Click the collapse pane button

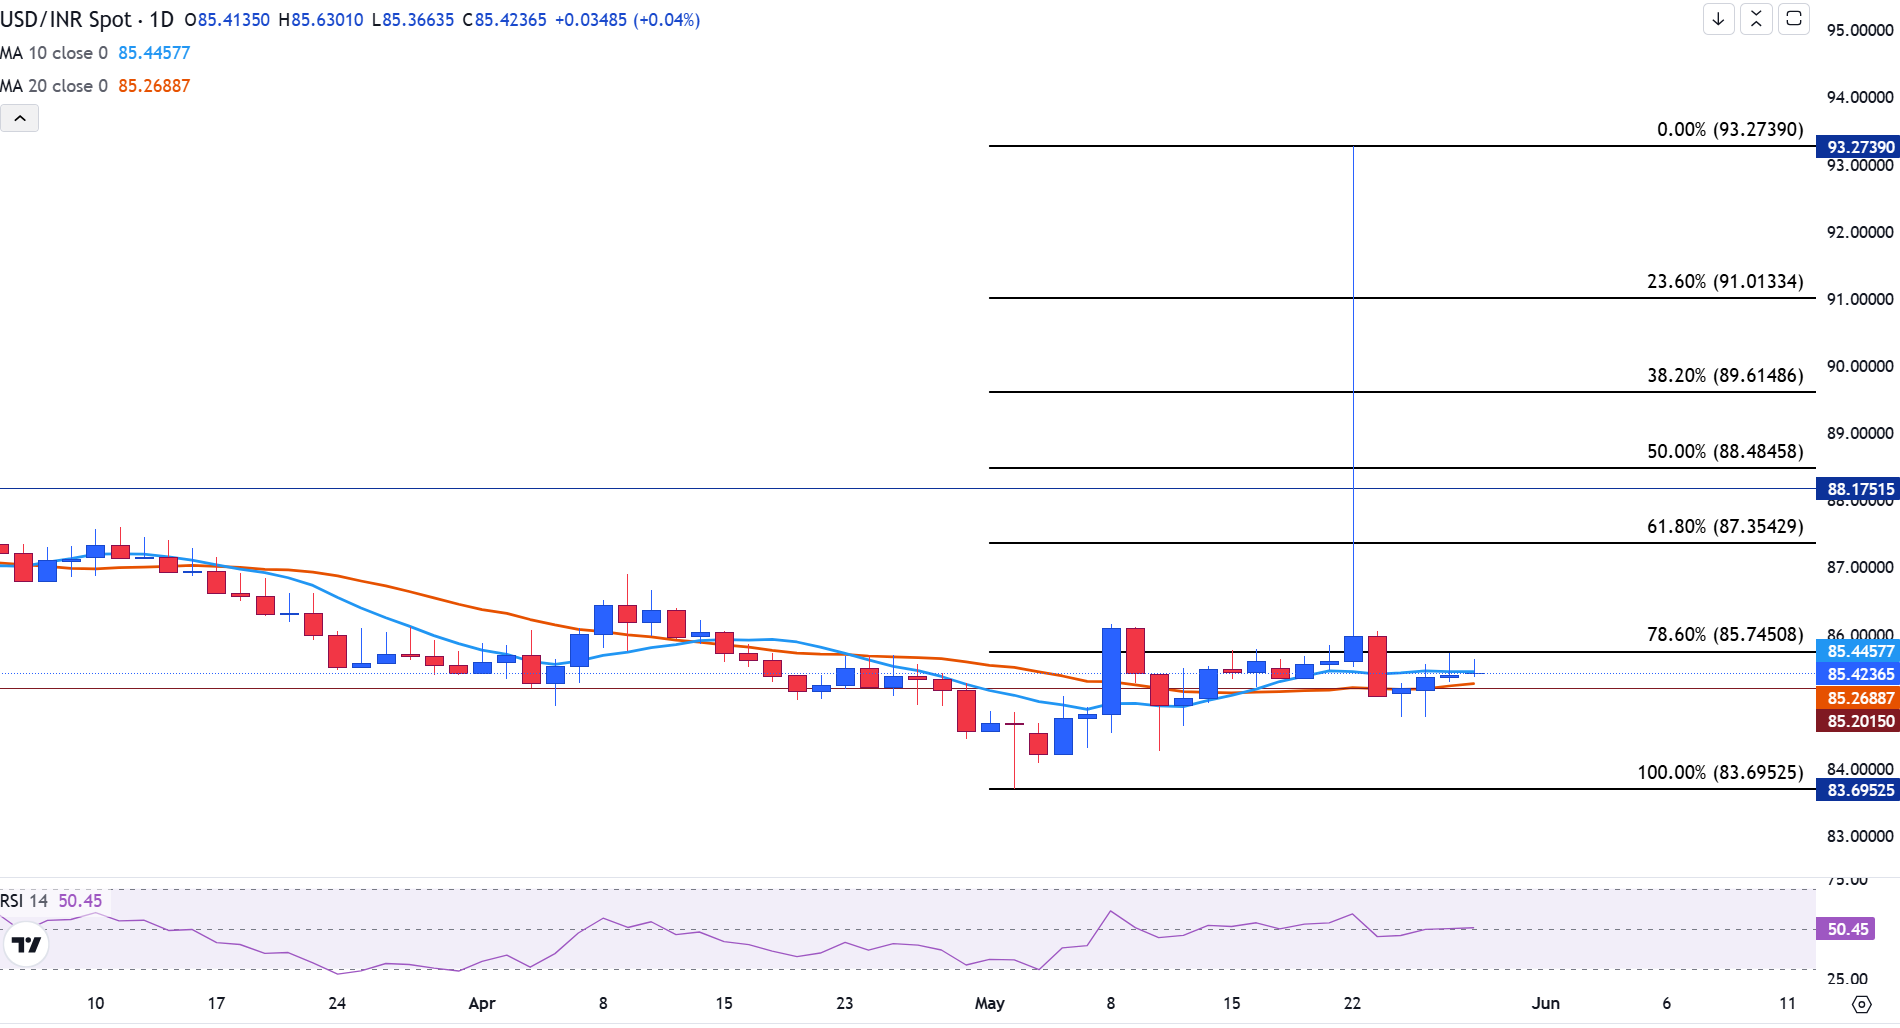1756,19
